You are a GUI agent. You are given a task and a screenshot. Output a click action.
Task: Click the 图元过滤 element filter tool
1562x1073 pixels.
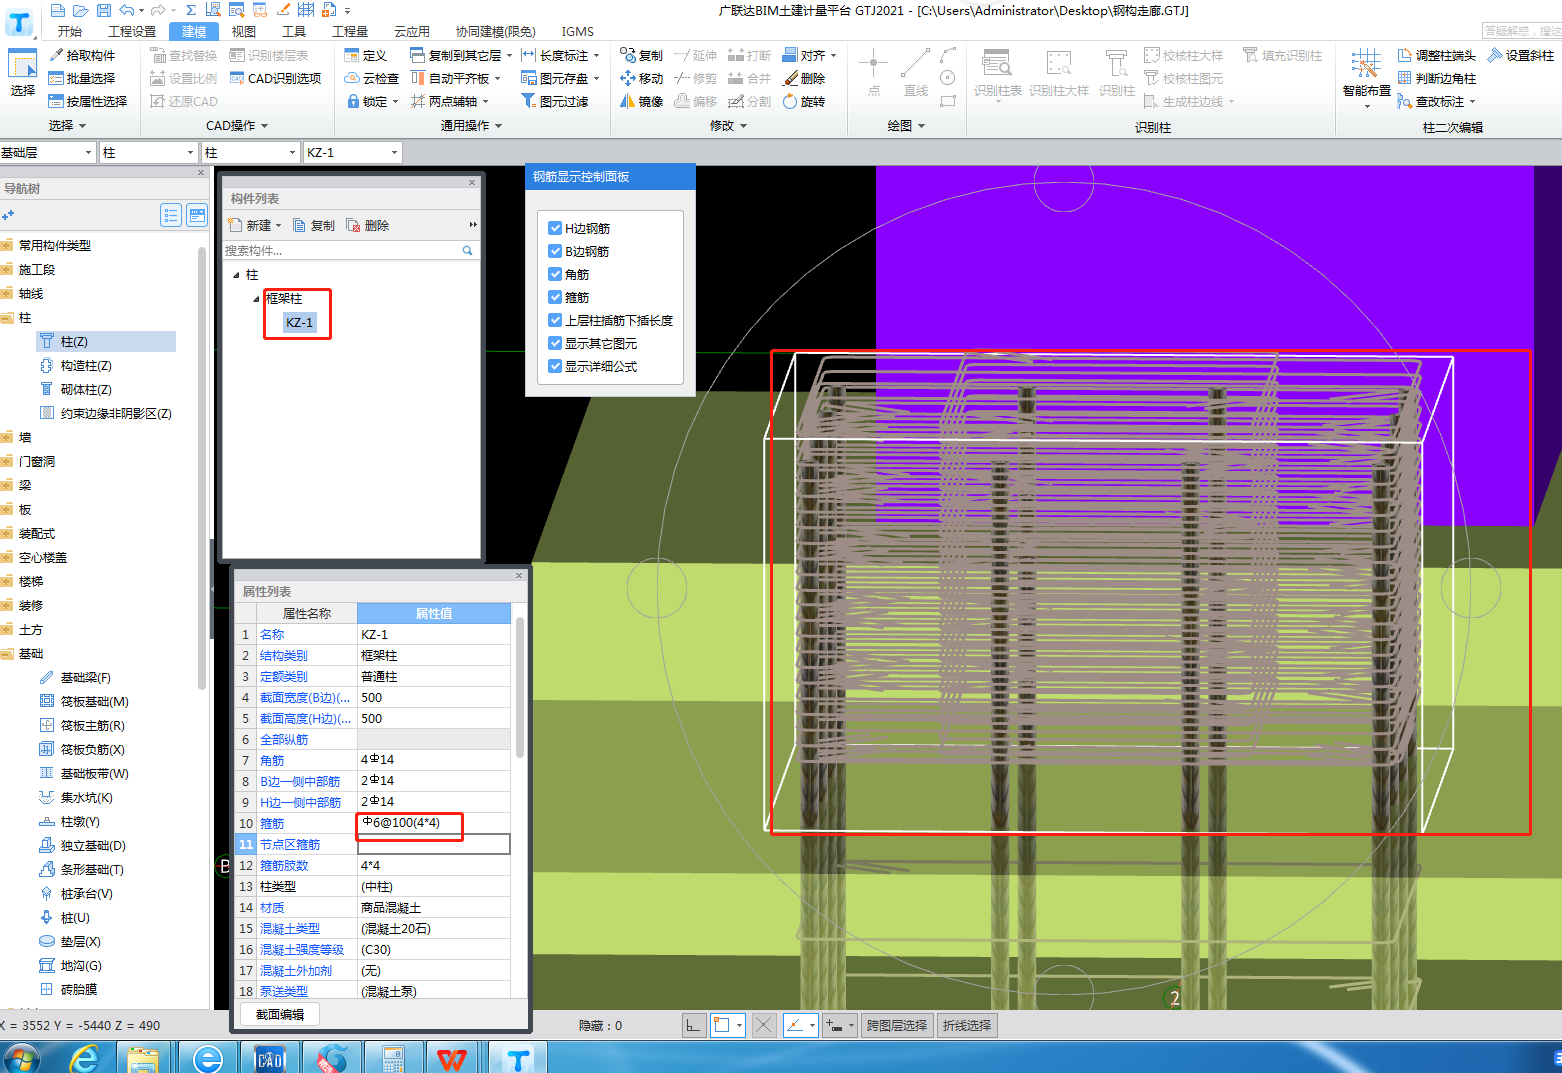pyautogui.click(x=555, y=101)
